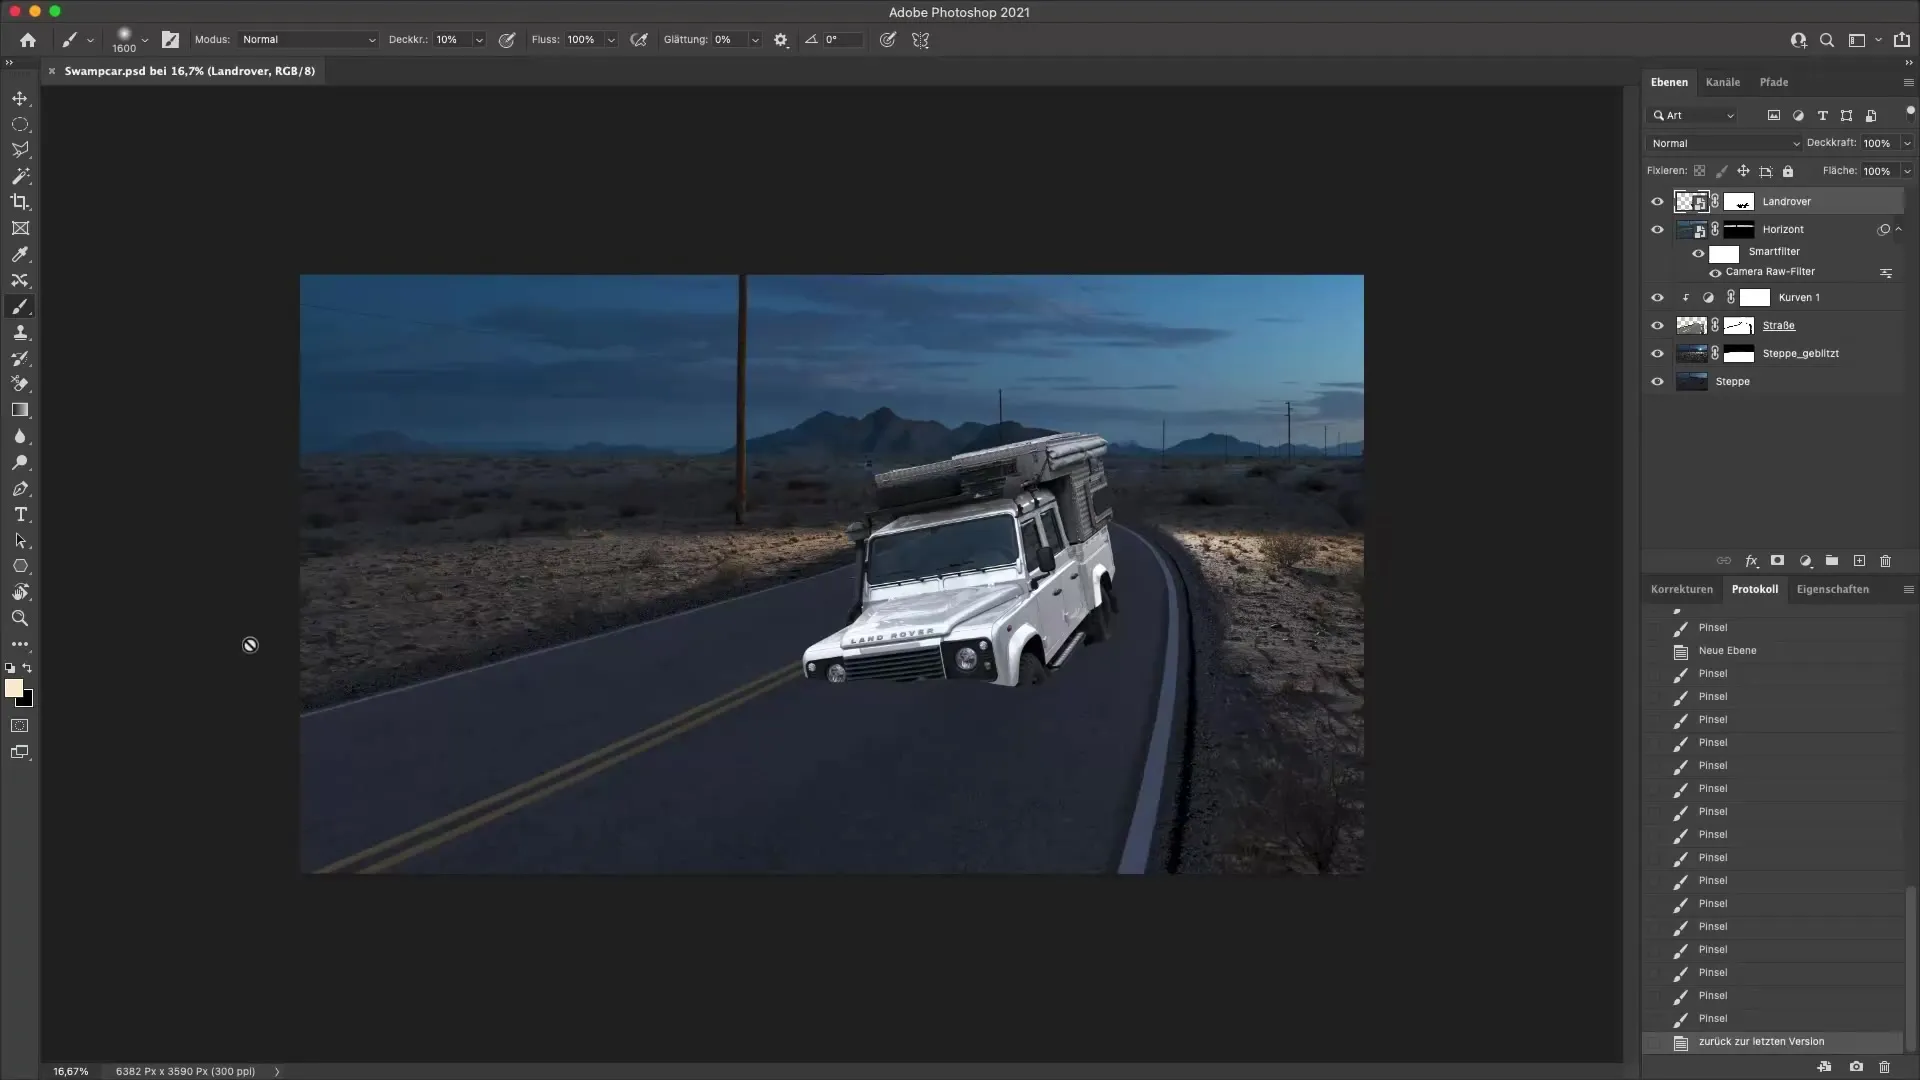
Task: Add layer mask in Layers panel
Action: [1777, 561]
